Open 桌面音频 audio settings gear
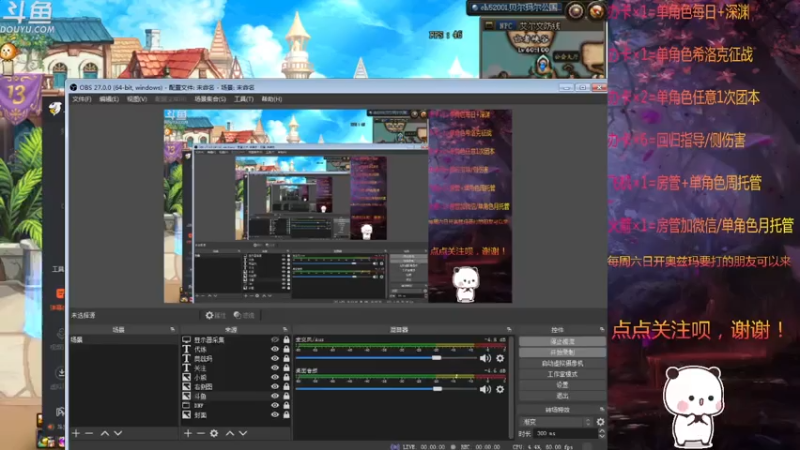 coord(500,389)
